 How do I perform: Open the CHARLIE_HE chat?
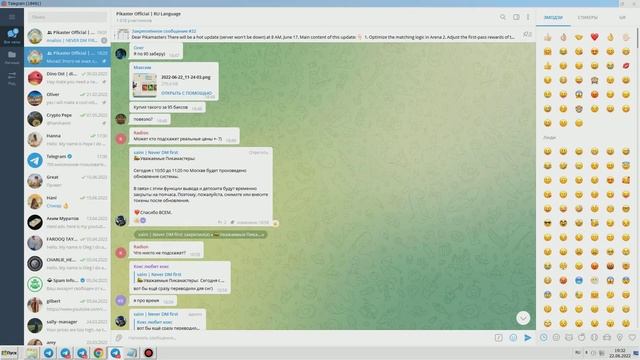click(x=67, y=264)
